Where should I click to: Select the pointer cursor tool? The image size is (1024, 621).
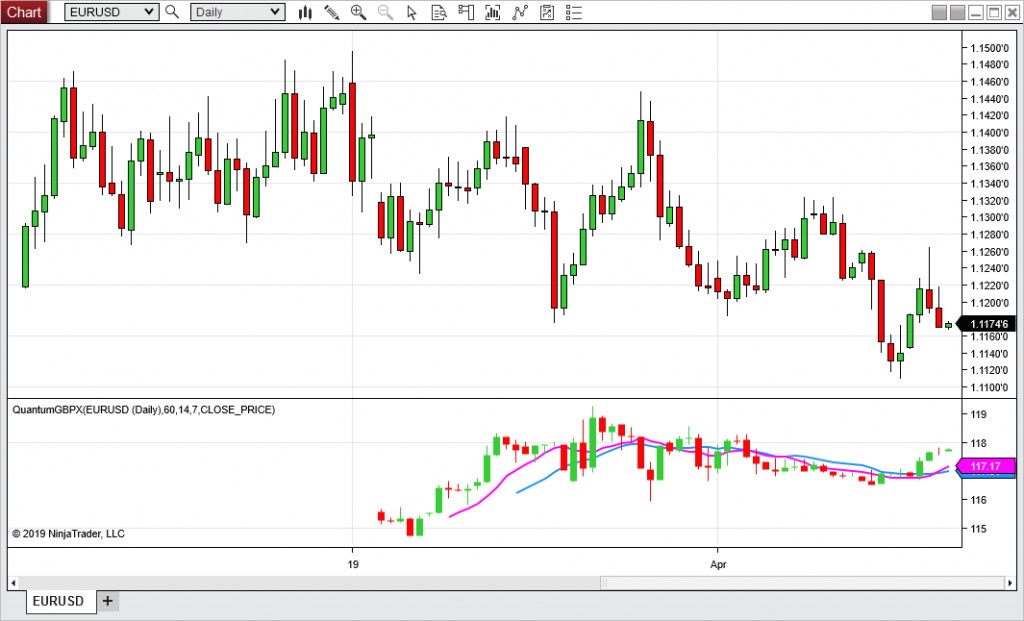[x=412, y=12]
